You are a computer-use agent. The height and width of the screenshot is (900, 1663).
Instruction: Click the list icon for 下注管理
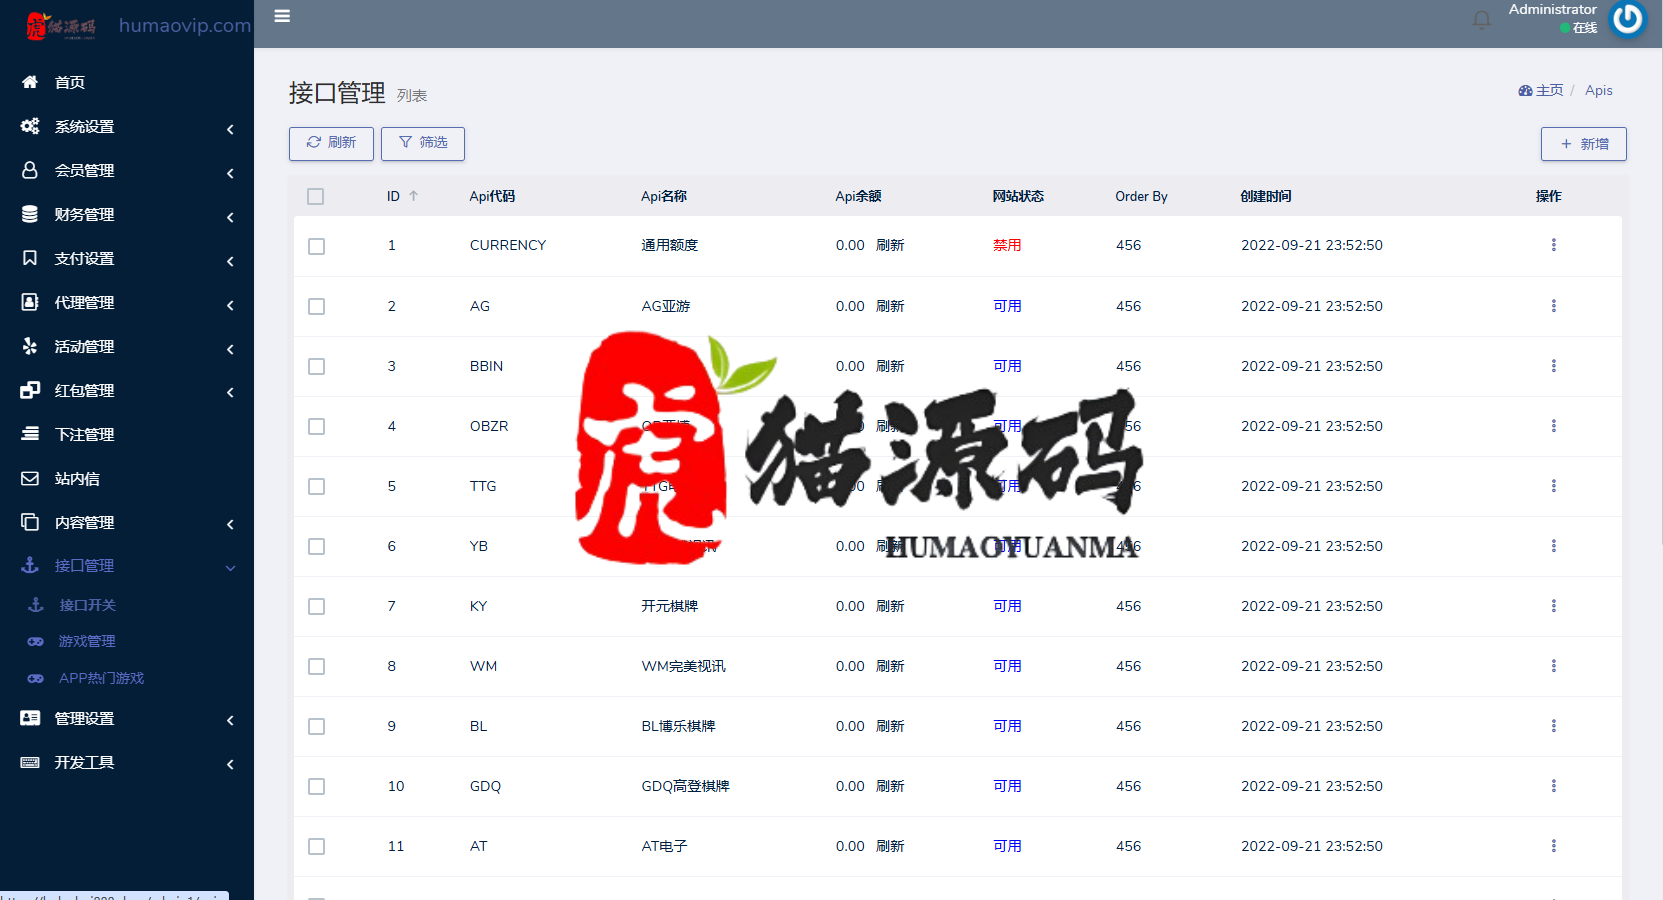pyautogui.click(x=30, y=434)
